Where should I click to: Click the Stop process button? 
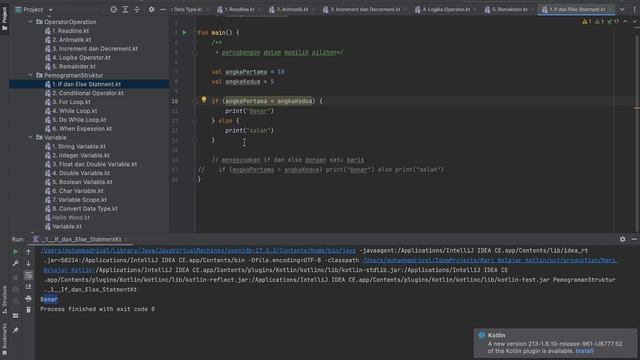tap(16, 277)
